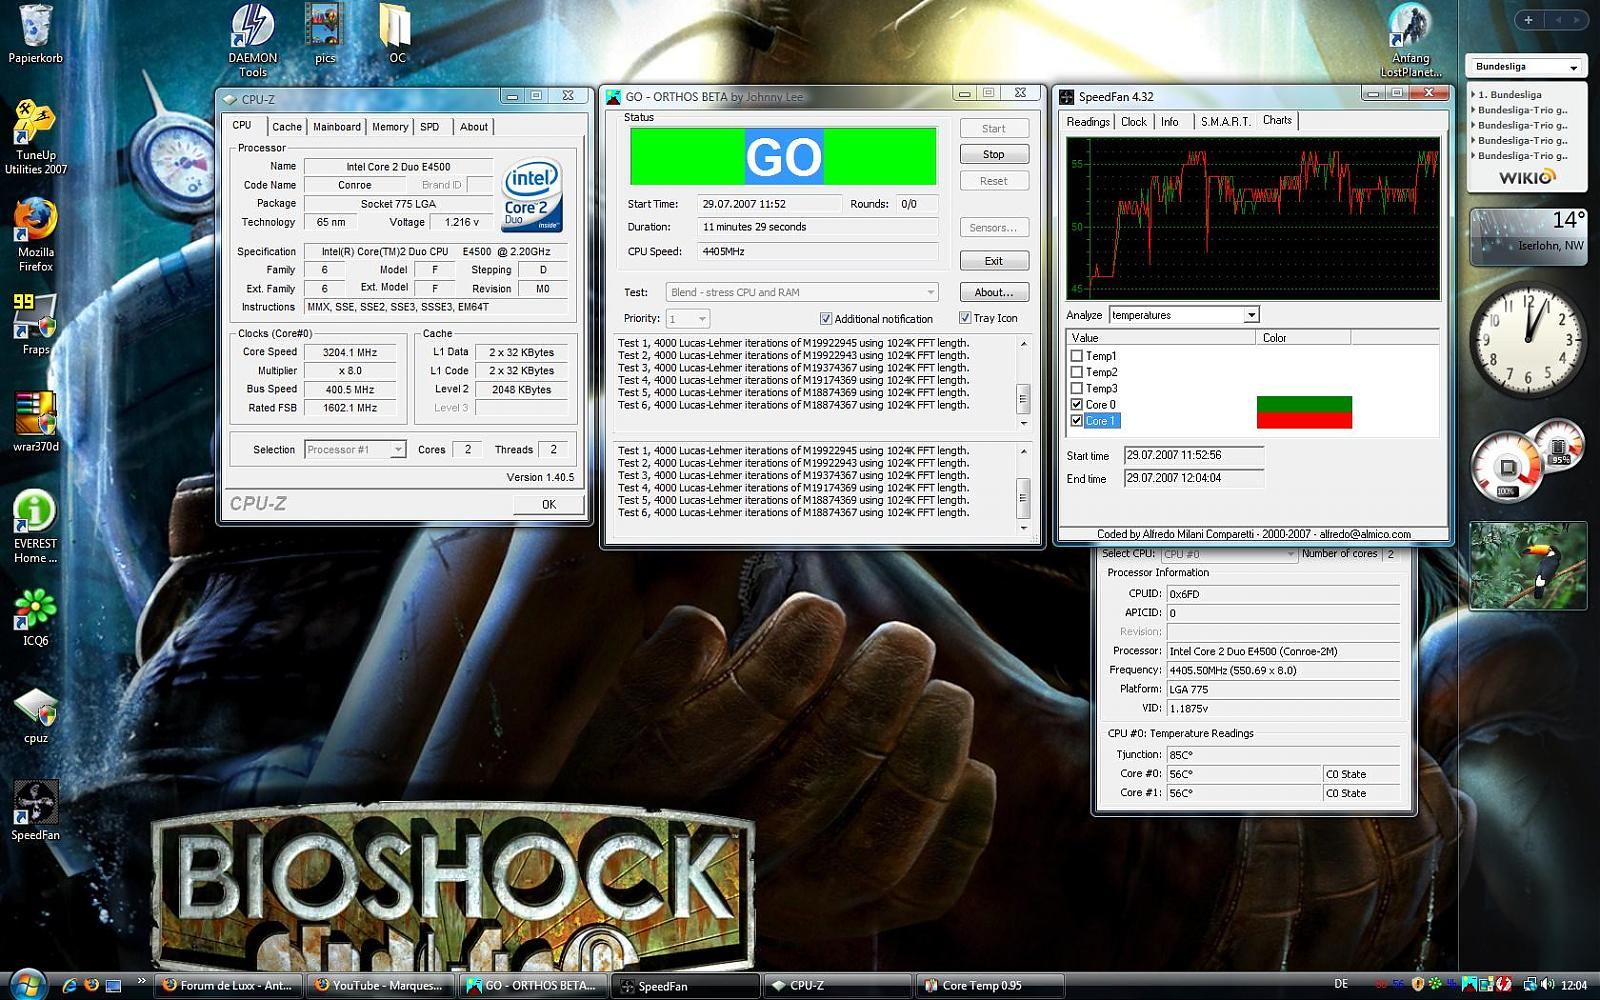This screenshot has width=1600, height=1000.
Task: Switch to CPU-Z SPD tab
Action: [430, 127]
